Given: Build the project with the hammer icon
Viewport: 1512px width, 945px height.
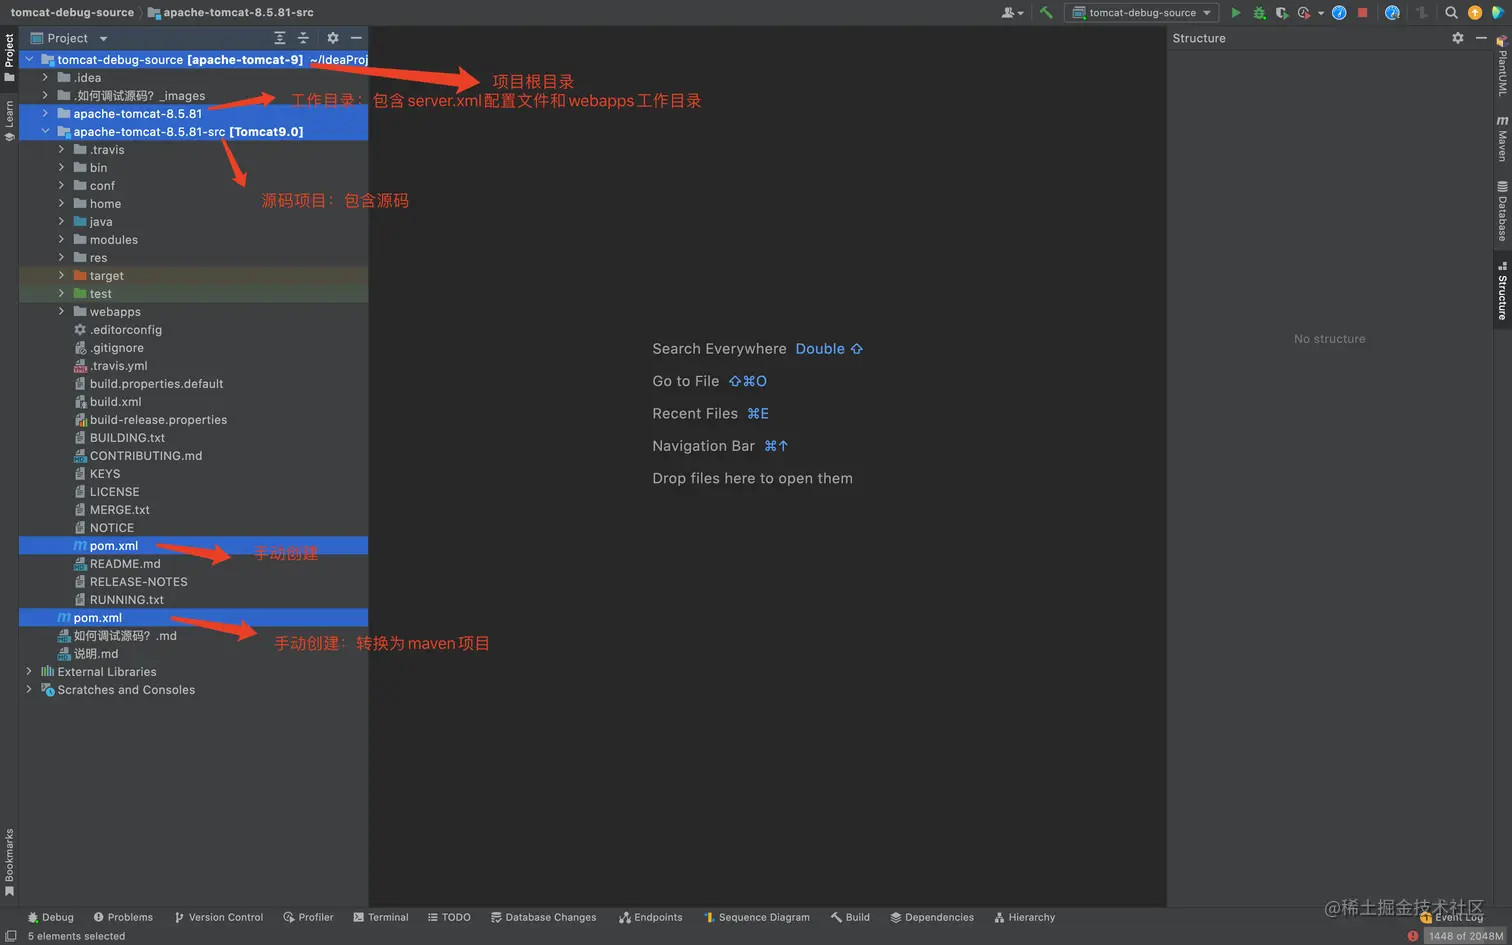Looking at the screenshot, I should click(1046, 13).
